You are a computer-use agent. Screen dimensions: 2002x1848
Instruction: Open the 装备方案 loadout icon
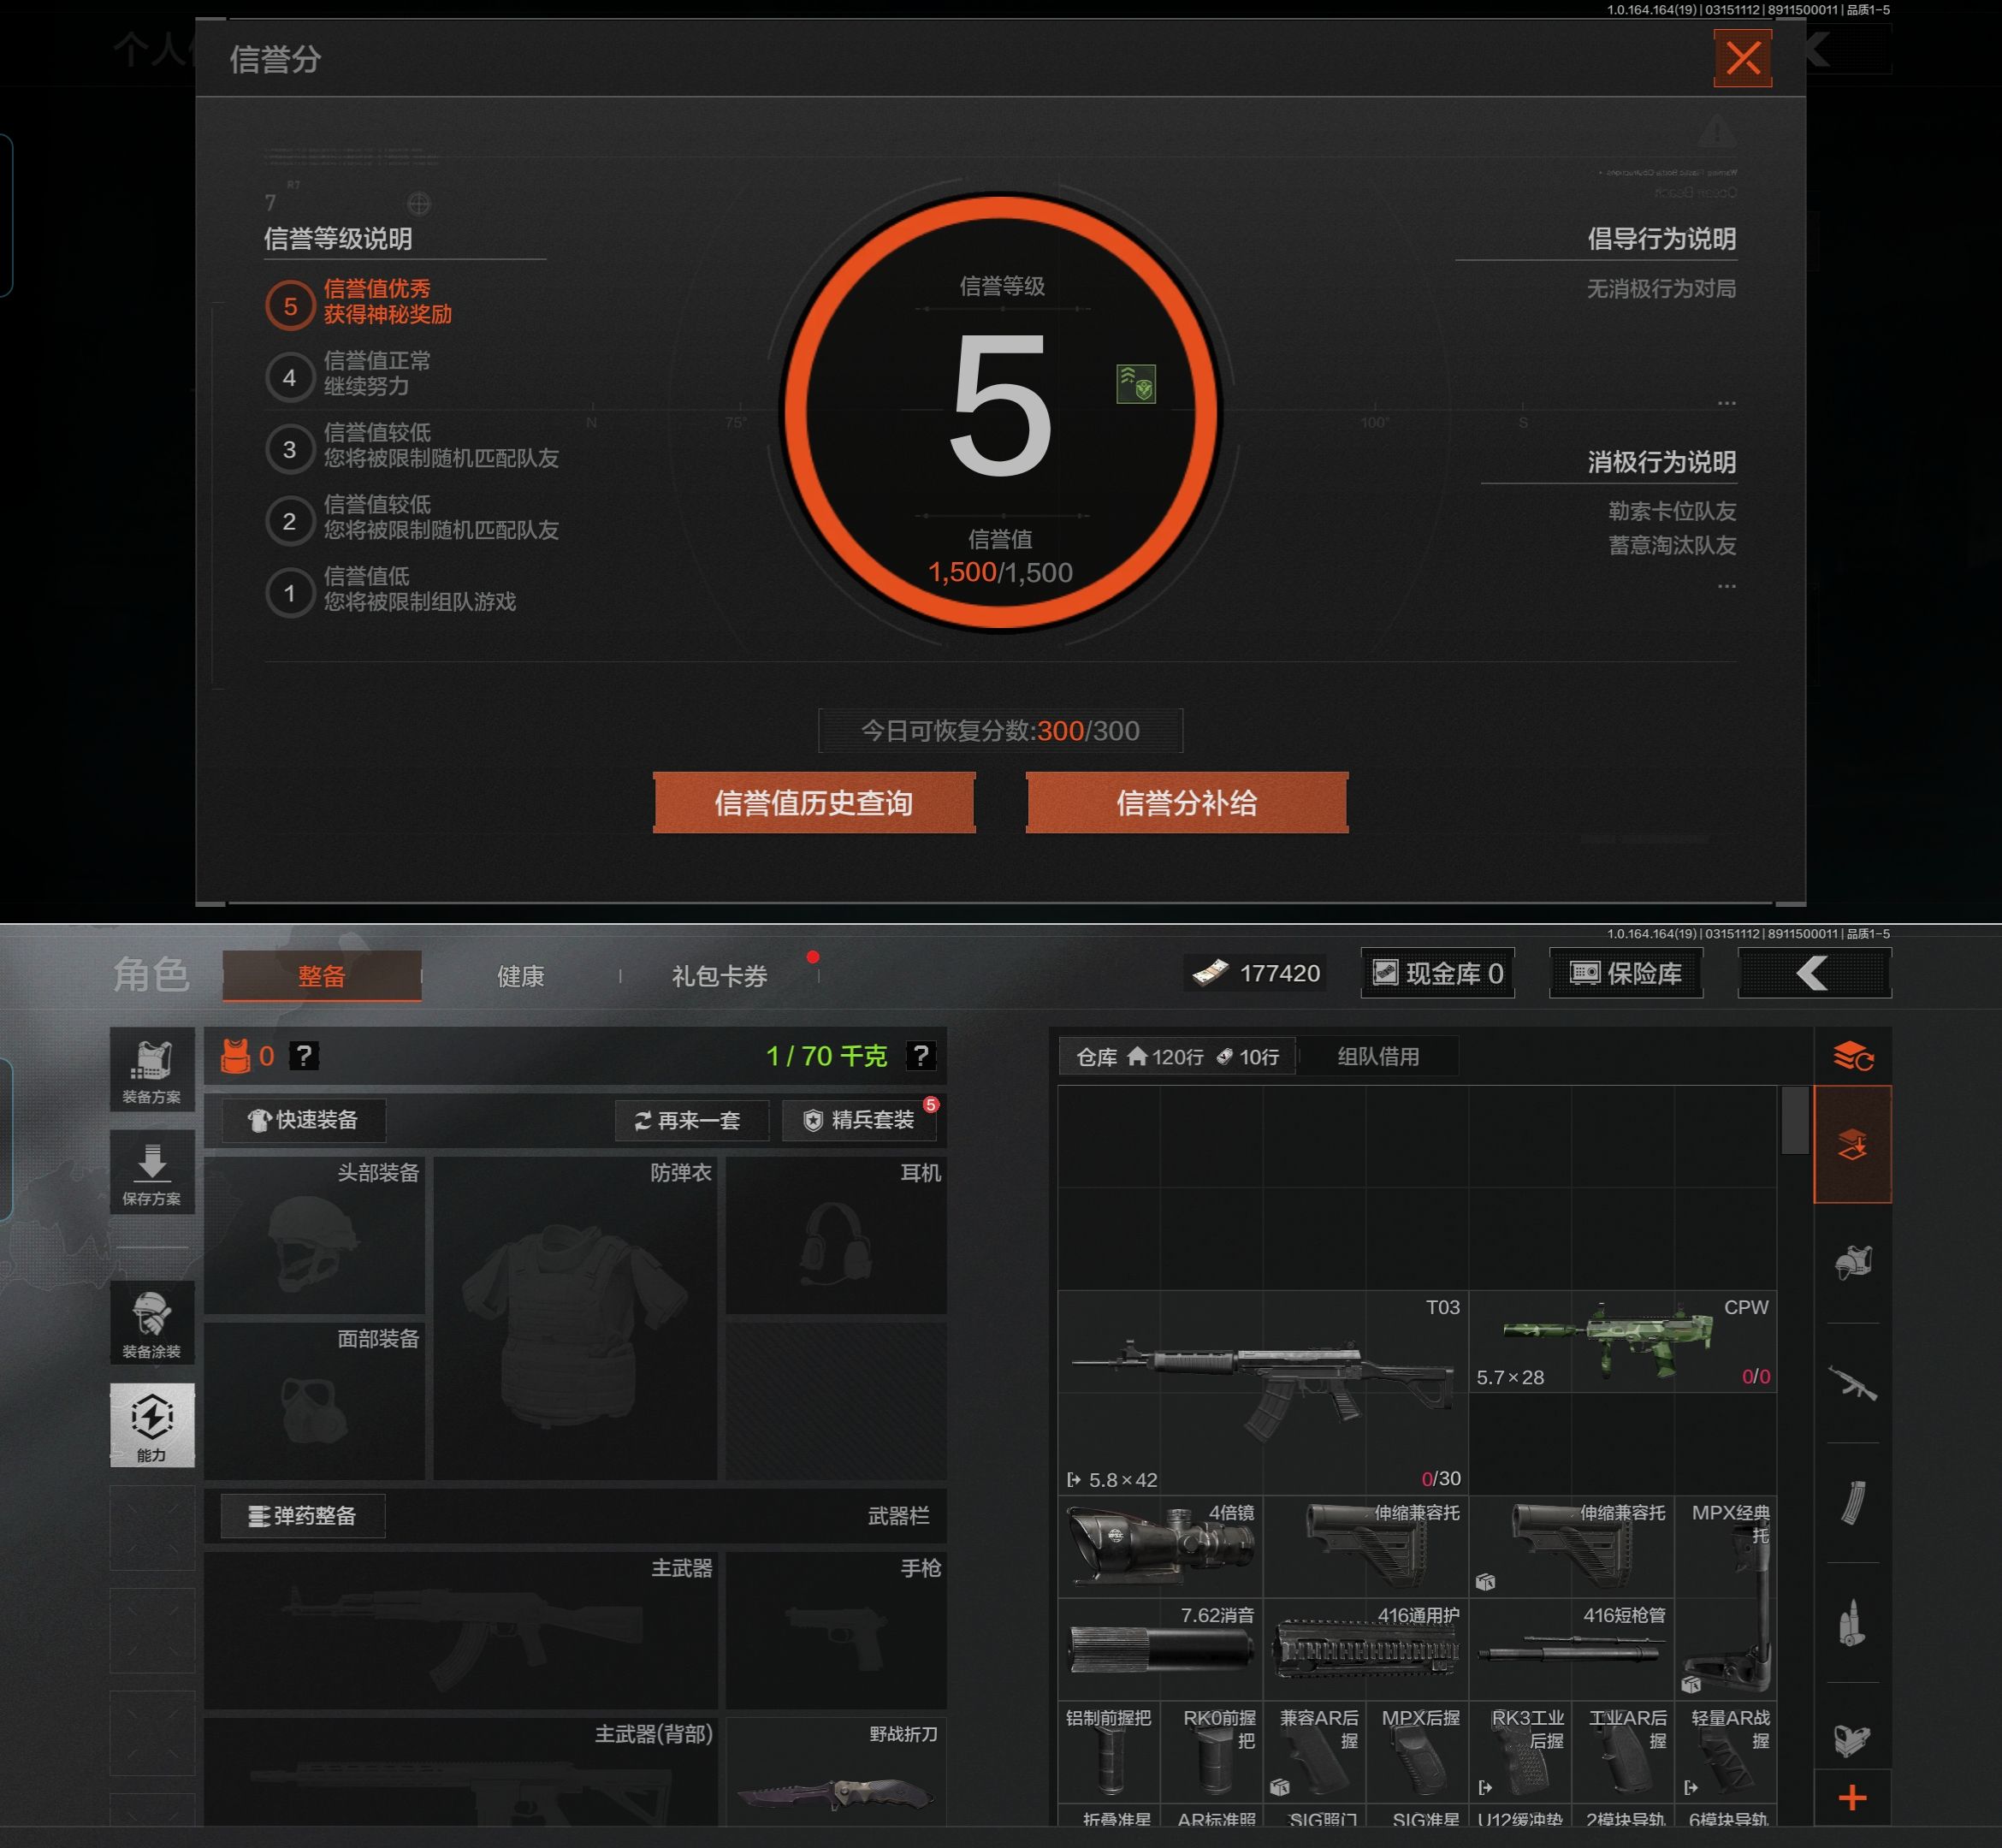point(152,1070)
